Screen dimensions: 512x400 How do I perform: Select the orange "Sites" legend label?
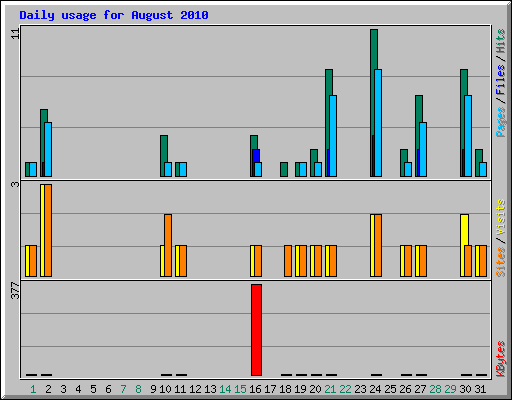coord(500,262)
